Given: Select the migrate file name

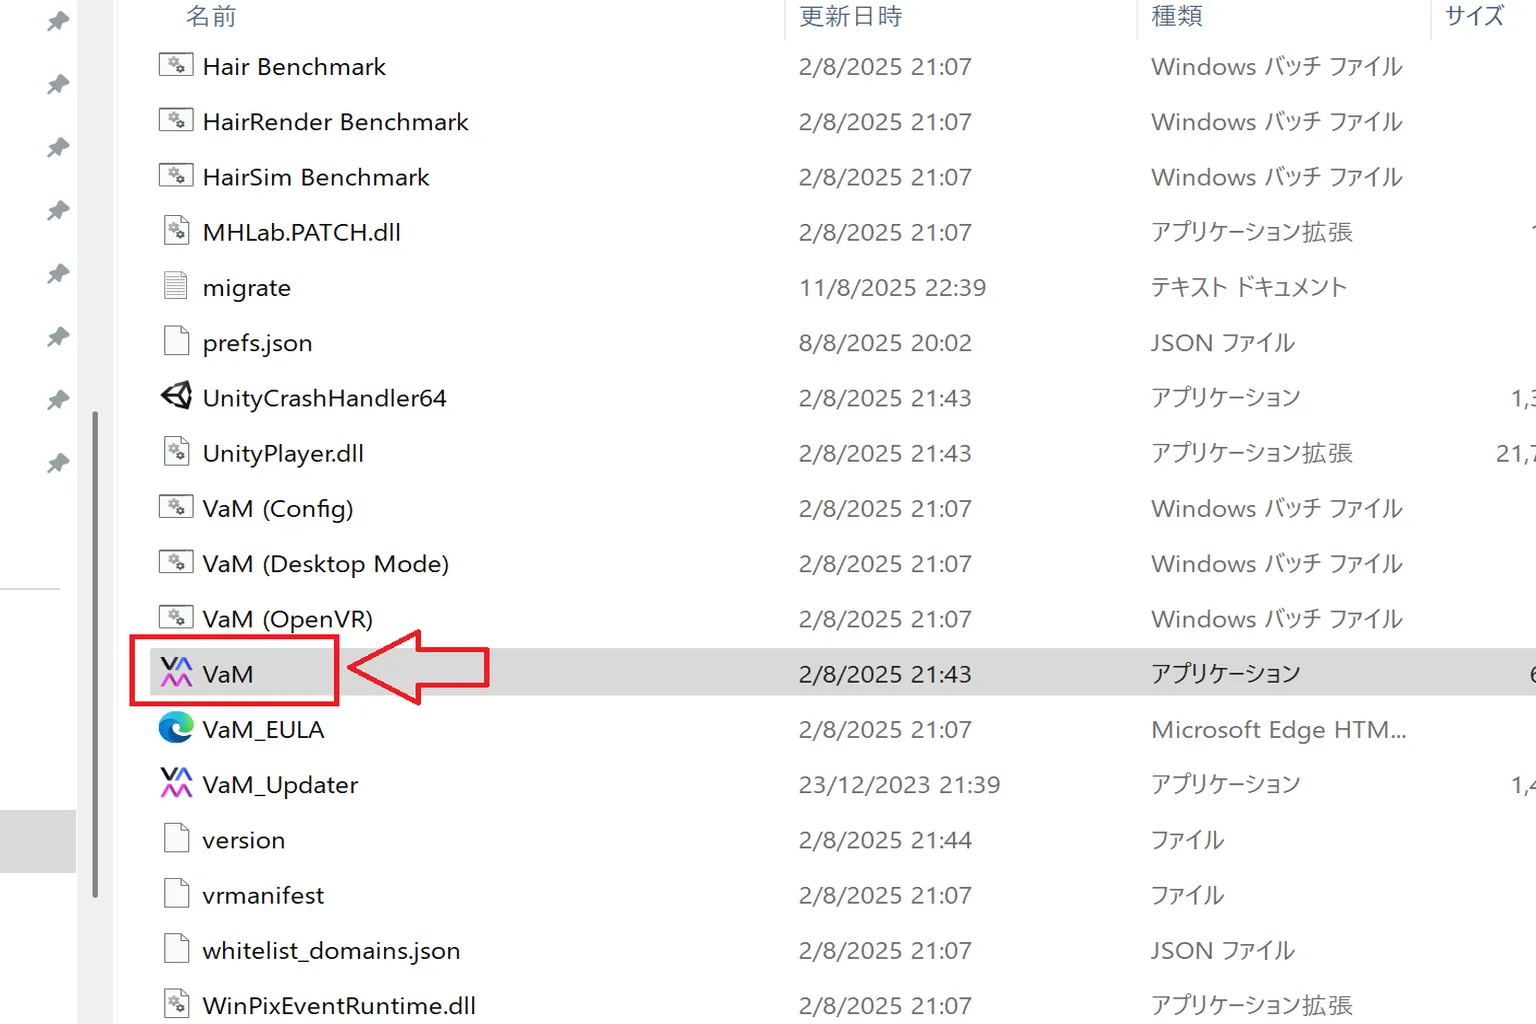Looking at the screenshot, I should coord(247,288).
